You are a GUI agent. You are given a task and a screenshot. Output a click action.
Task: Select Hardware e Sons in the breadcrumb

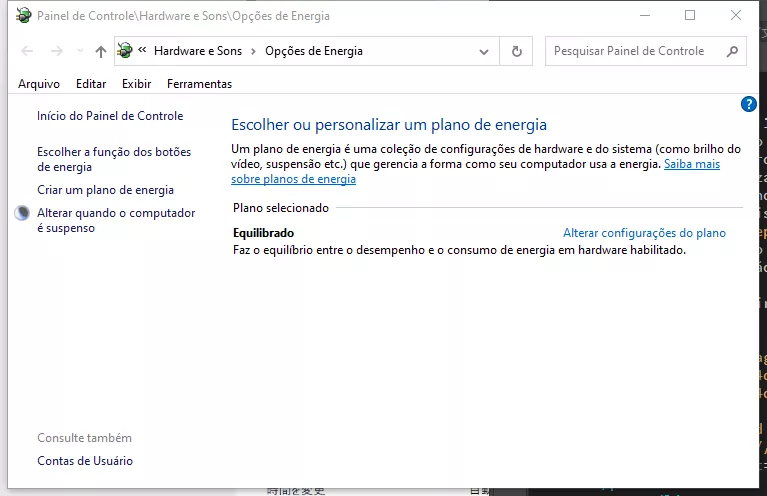(198, 51)
